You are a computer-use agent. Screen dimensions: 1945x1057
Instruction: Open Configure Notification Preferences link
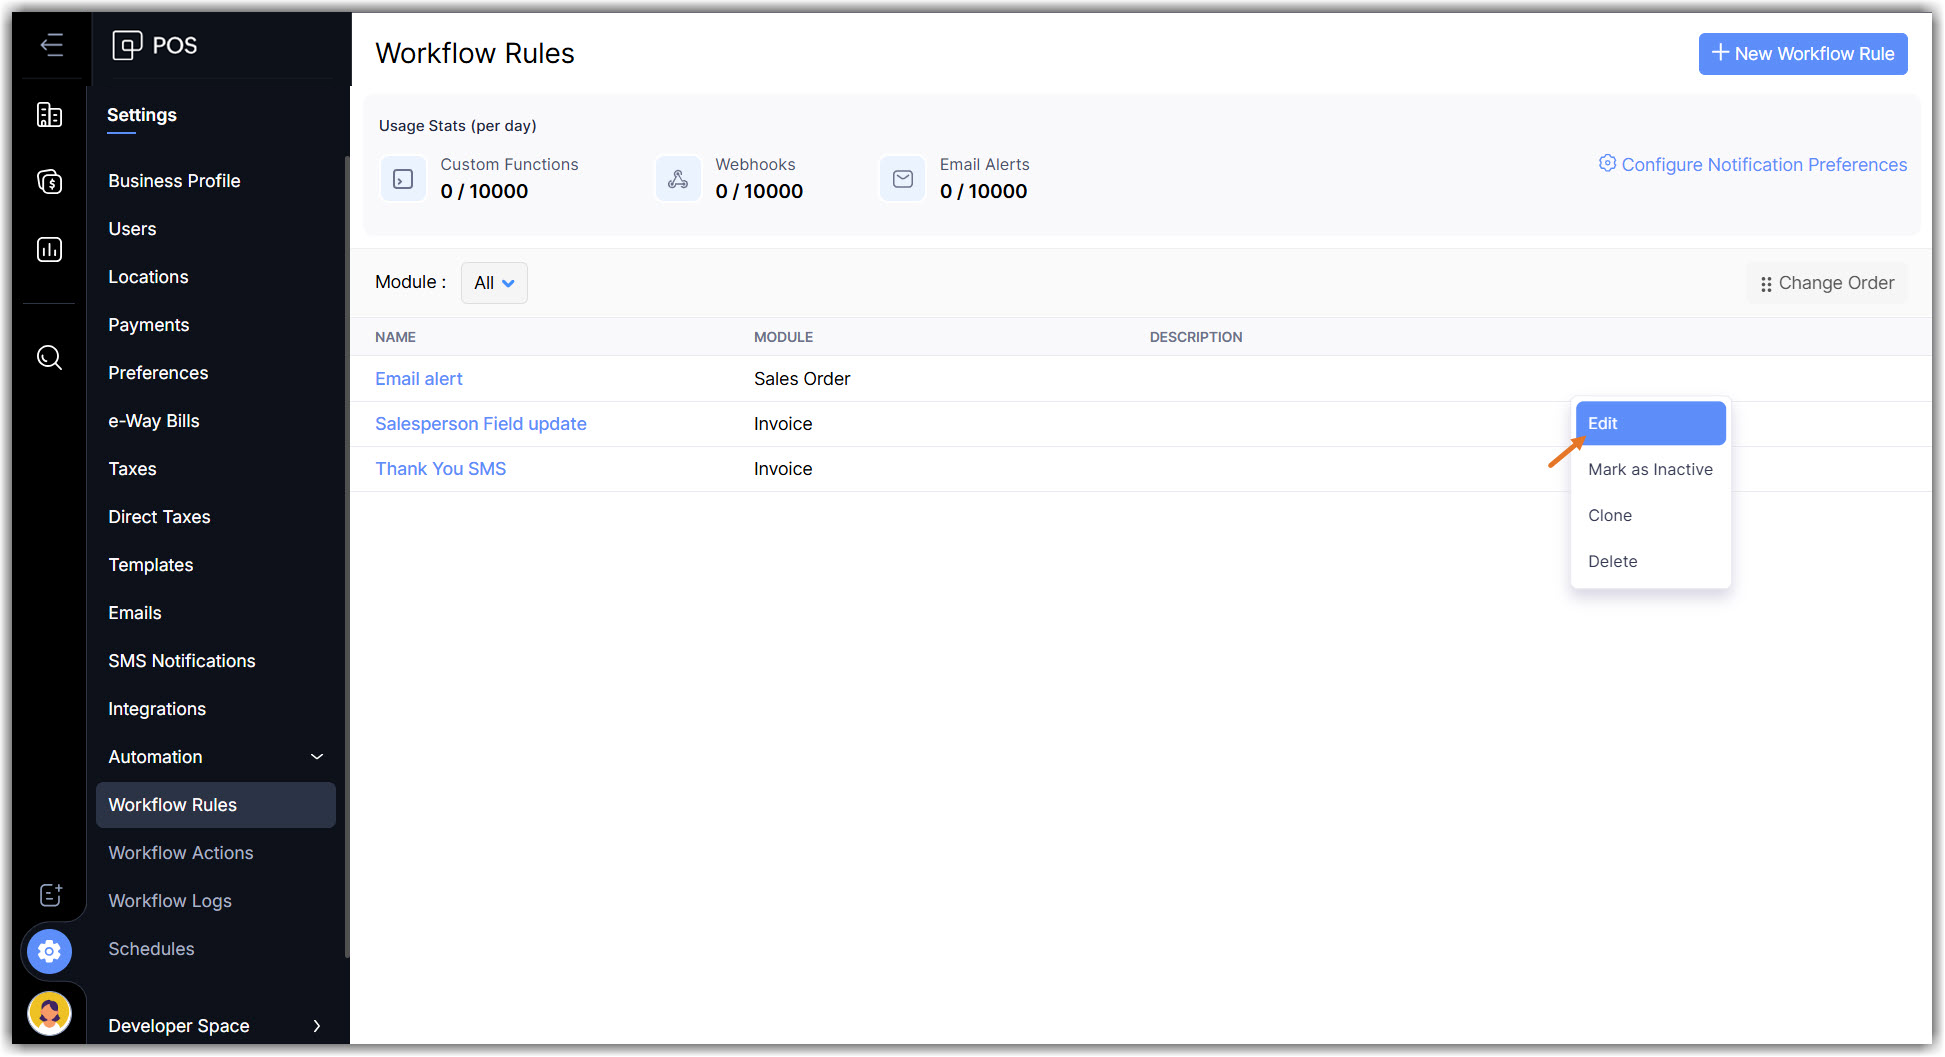tap(1752, 165)
